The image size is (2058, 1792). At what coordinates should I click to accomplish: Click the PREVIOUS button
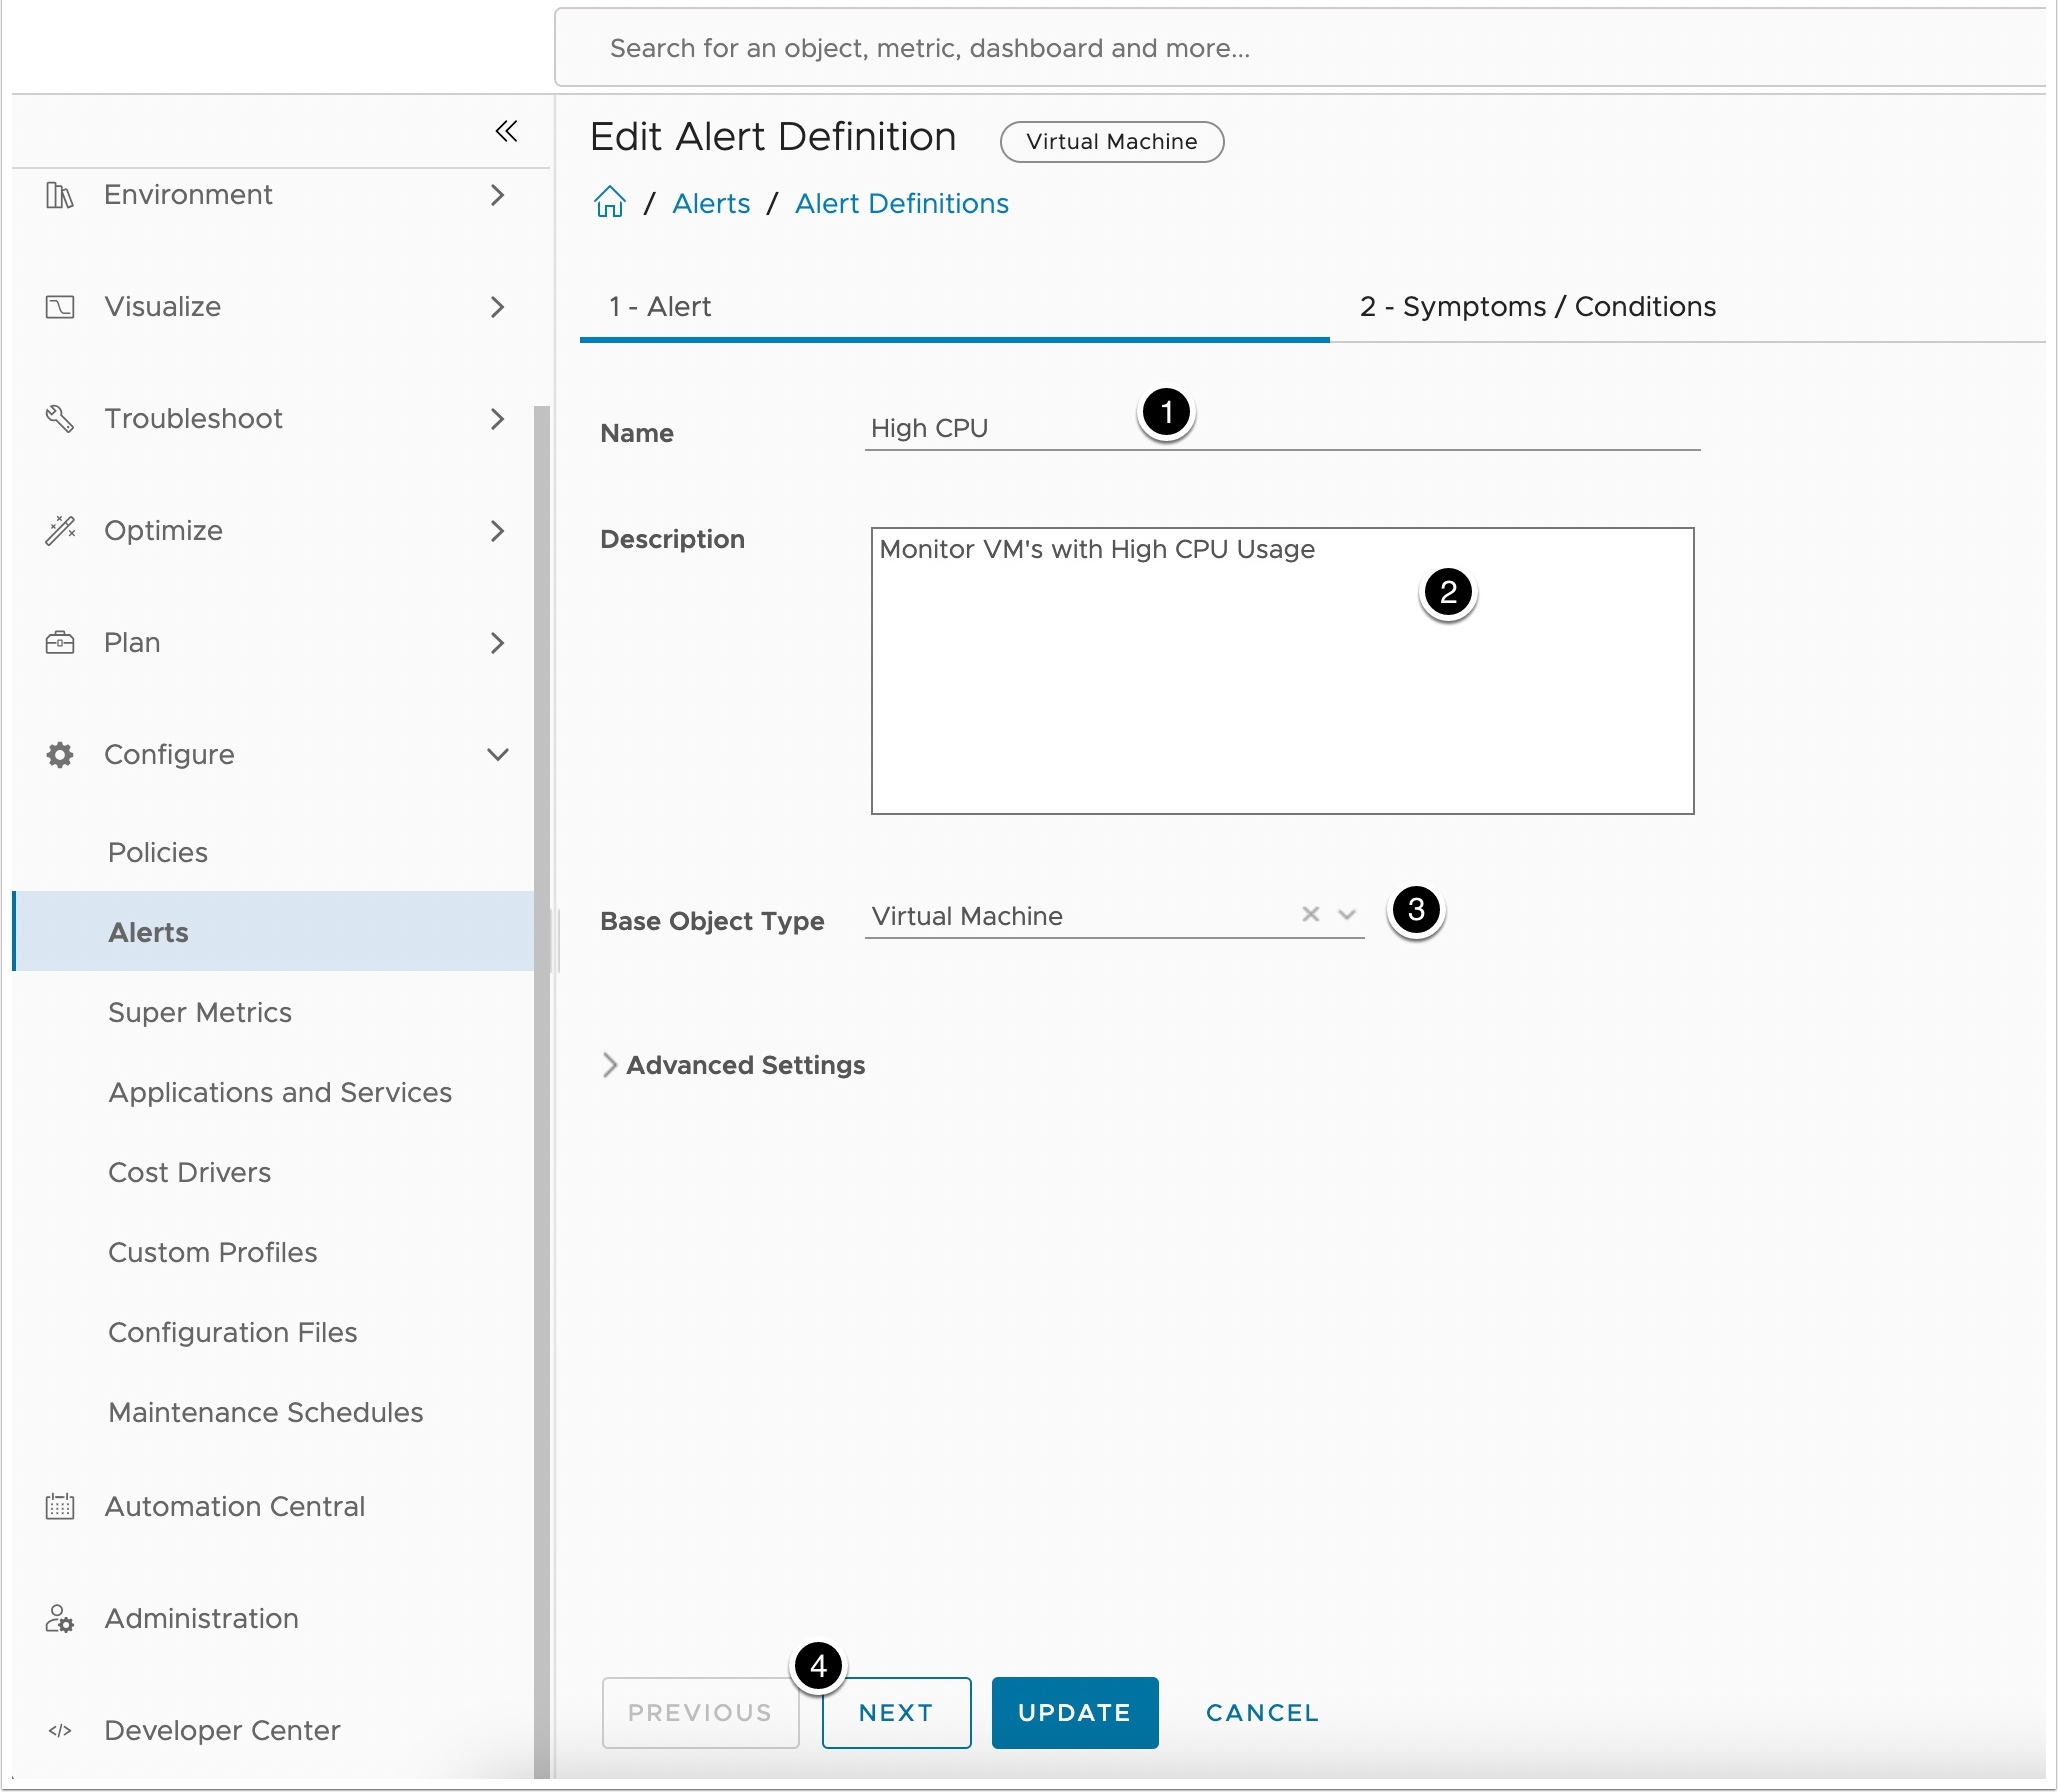700,1713
